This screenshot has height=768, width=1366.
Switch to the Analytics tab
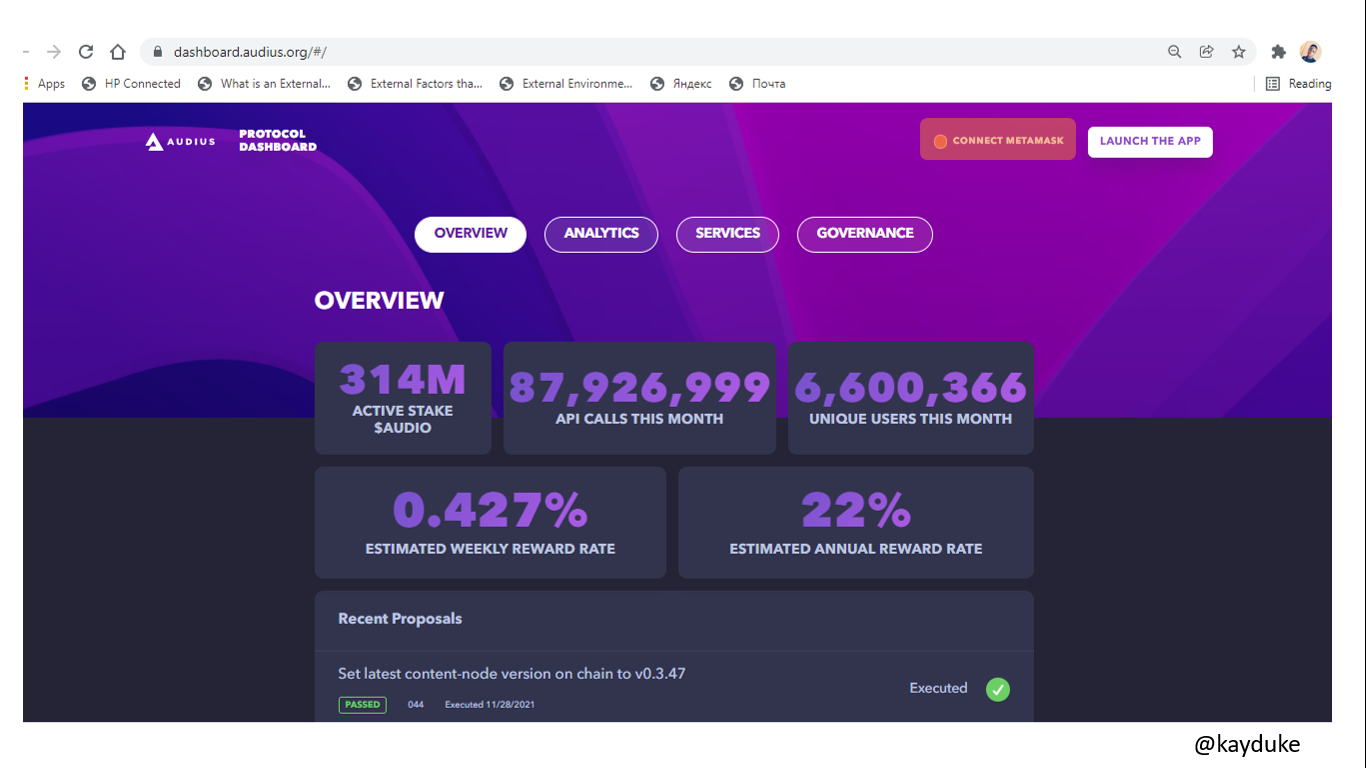tap(601, 234)
